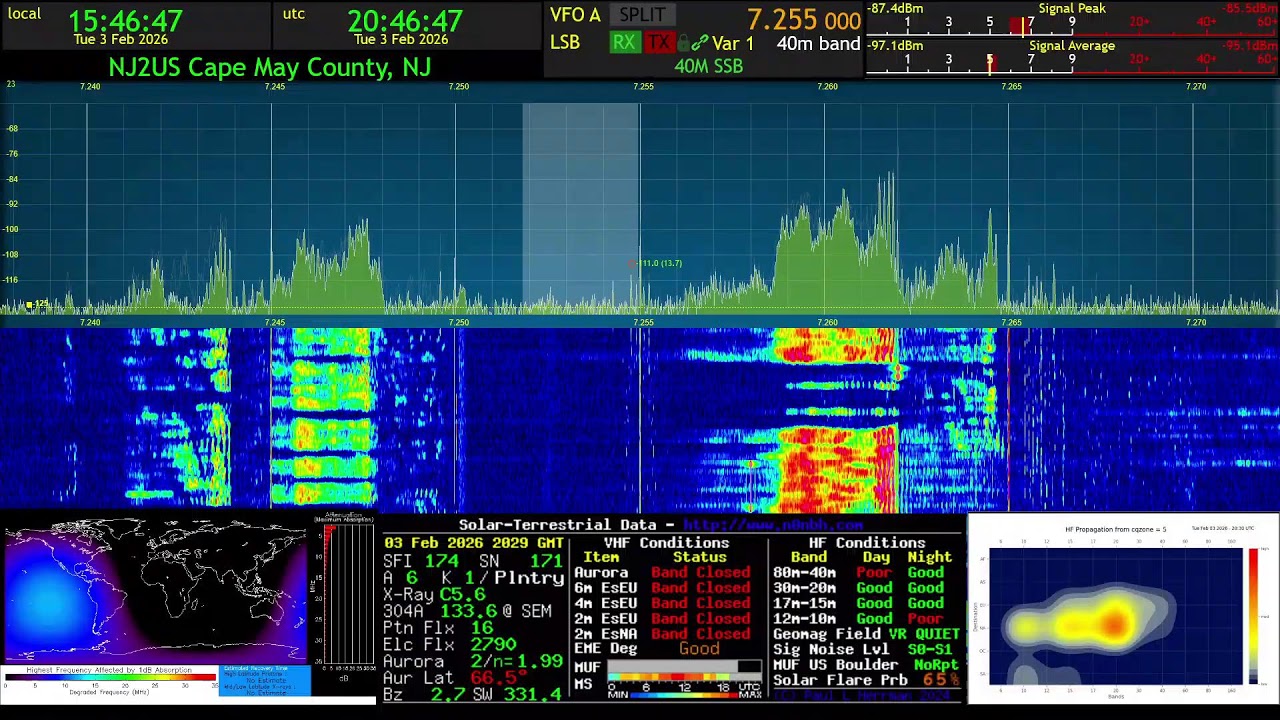Click the local time 15:46:47
This screenshot has height=720, width=1280.
tap(125, 21)
